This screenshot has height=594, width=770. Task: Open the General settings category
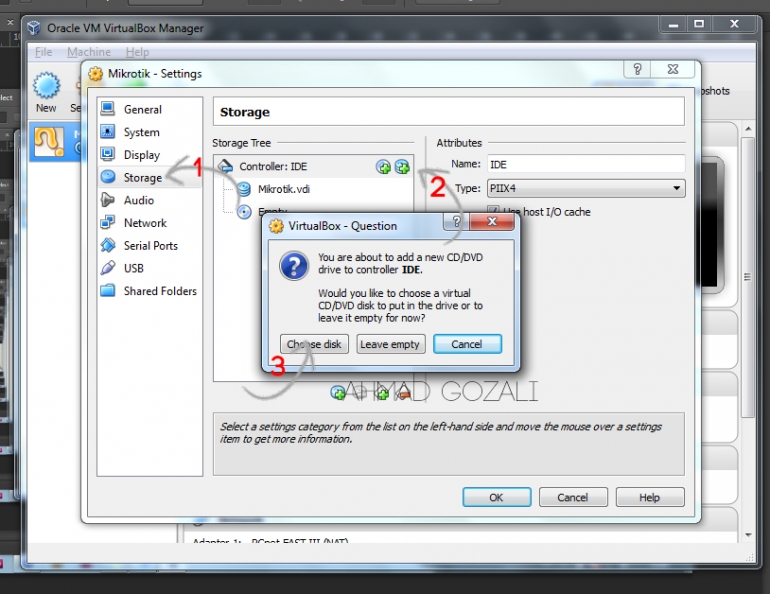click(142, 109)
